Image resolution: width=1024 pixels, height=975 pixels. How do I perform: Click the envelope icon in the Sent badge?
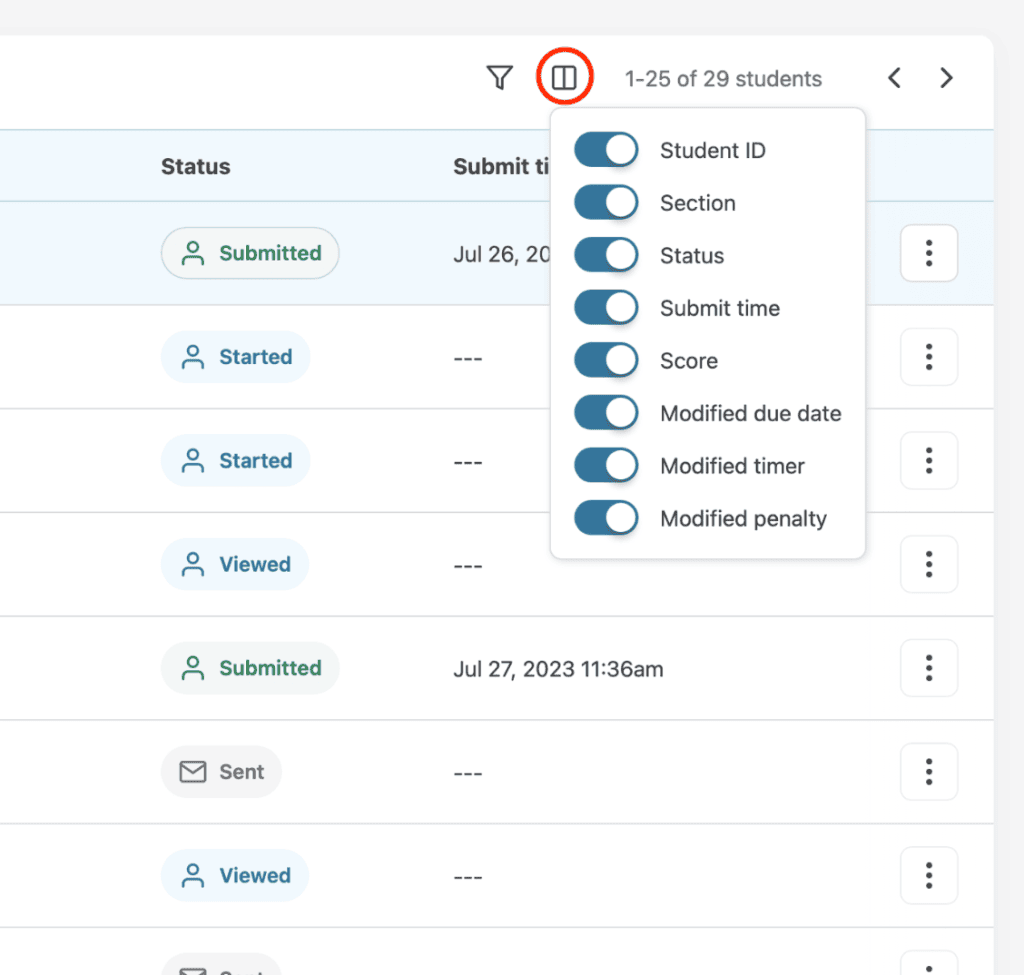[194, 771]
